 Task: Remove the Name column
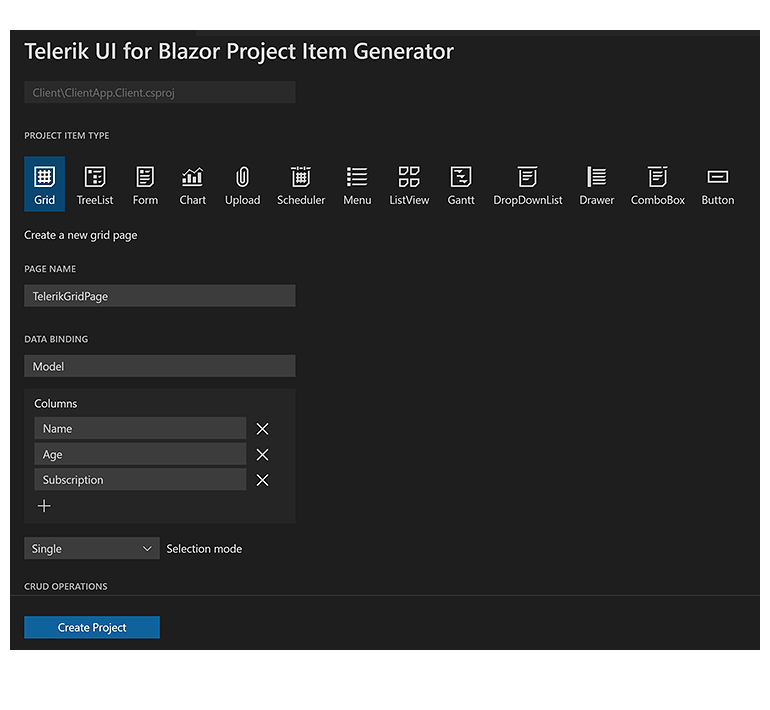pyautogui.click(x=262, y=429)
